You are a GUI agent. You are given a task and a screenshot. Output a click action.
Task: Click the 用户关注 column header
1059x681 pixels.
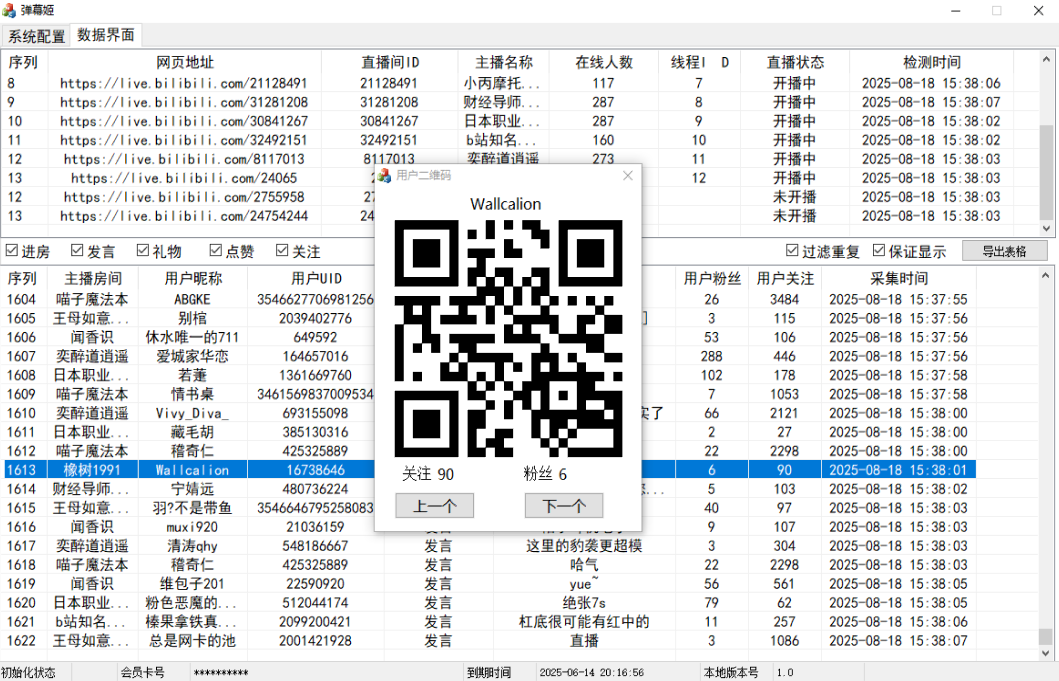(x=785, y=278)
